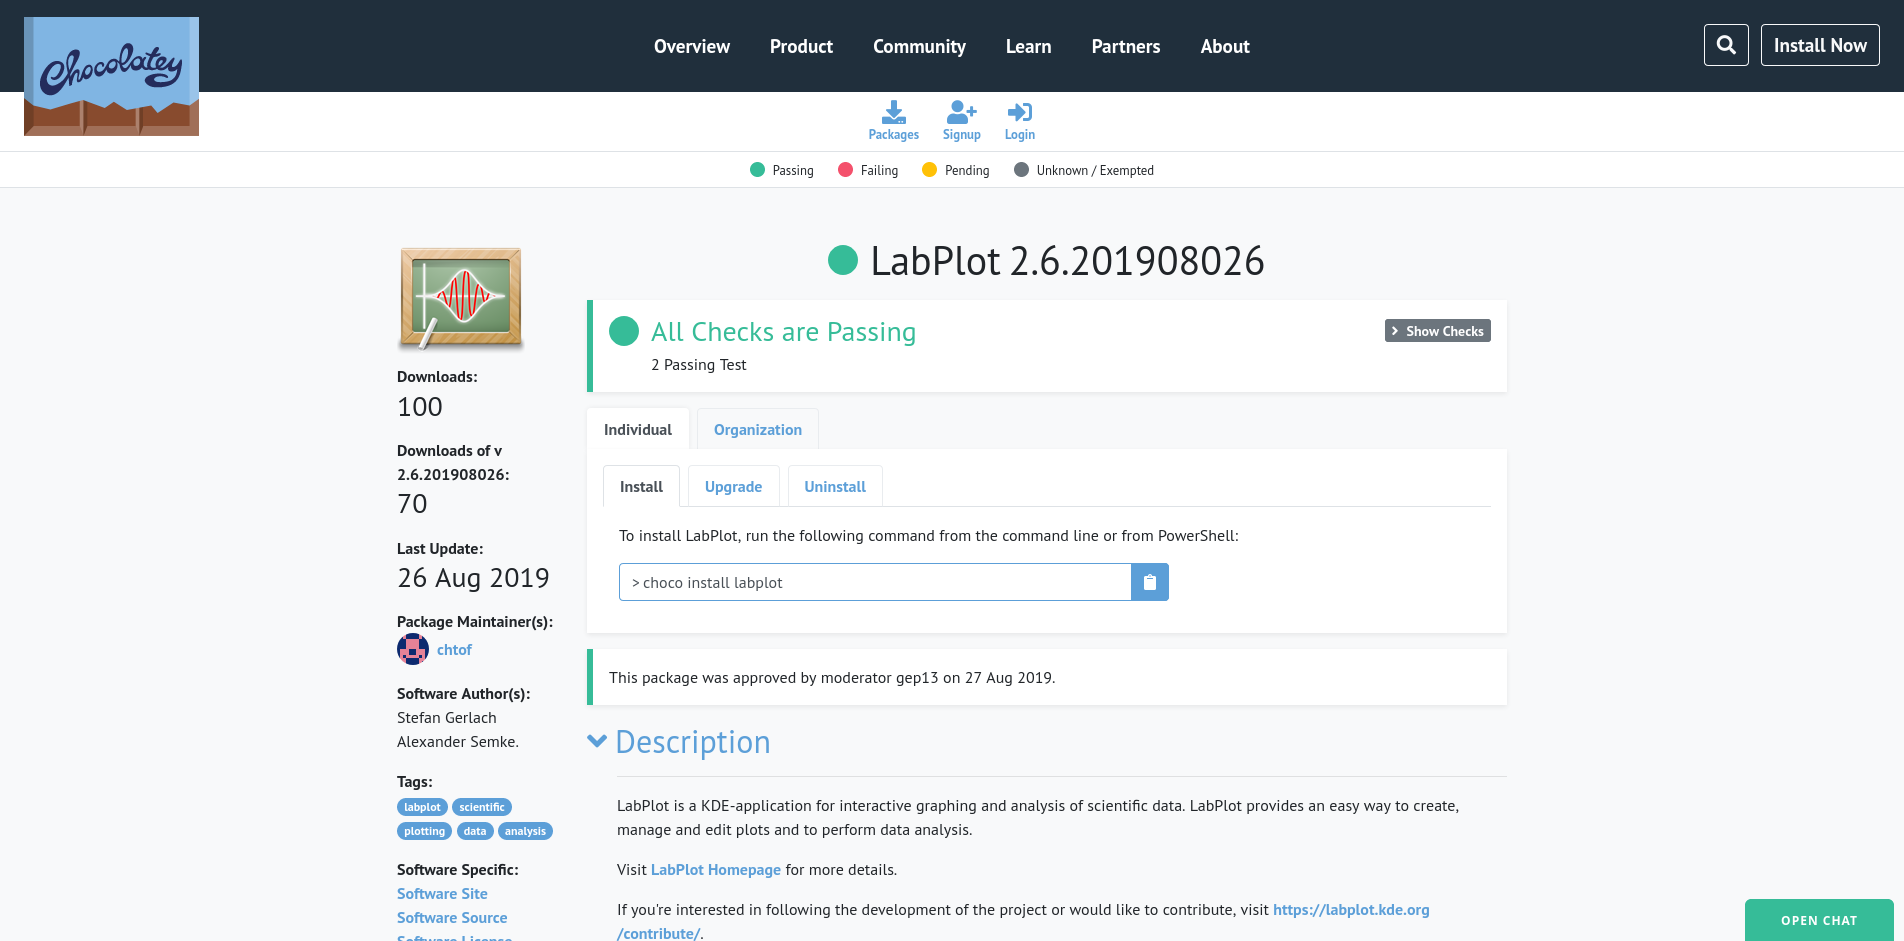This screenshot has width=1904, height=941.
Task: Click the scientific tag
Action: [x=481, y=807]
